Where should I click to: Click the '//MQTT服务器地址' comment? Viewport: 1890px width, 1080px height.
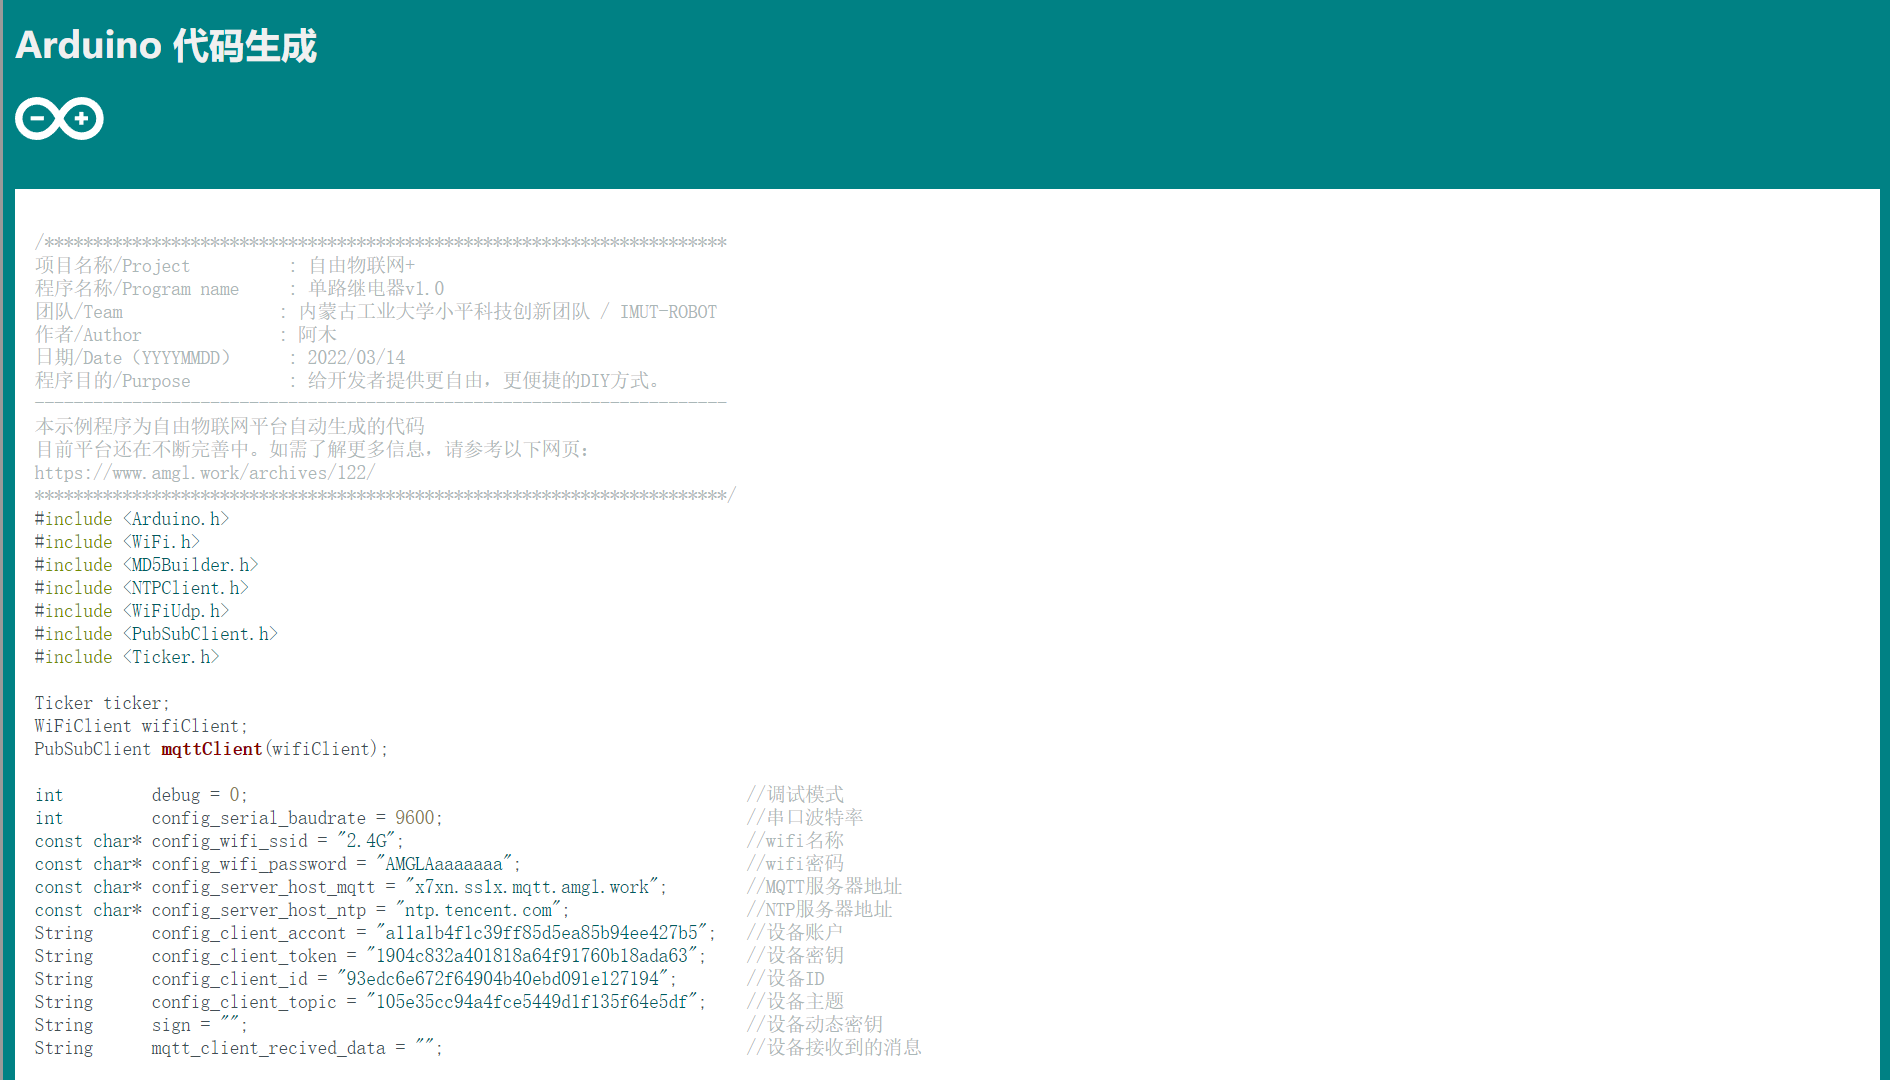pyautogui.click(x=824, y=887)
